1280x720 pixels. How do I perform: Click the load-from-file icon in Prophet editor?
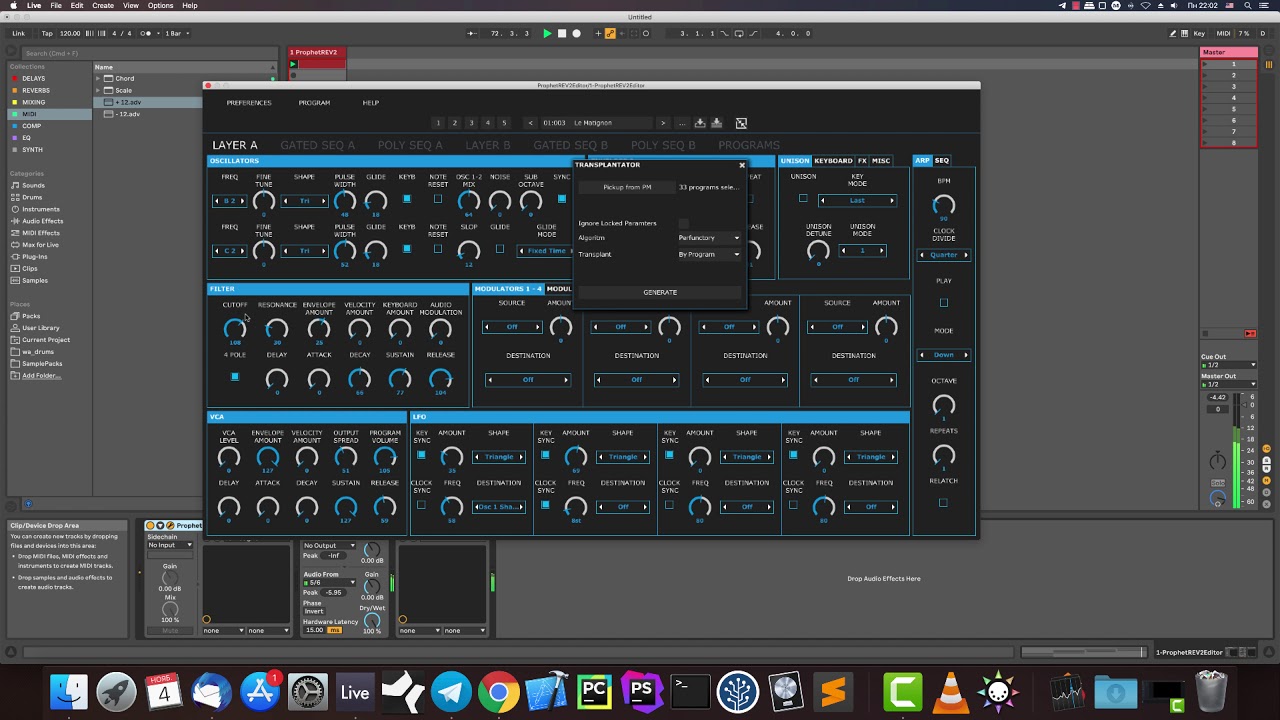coord(716,123)
